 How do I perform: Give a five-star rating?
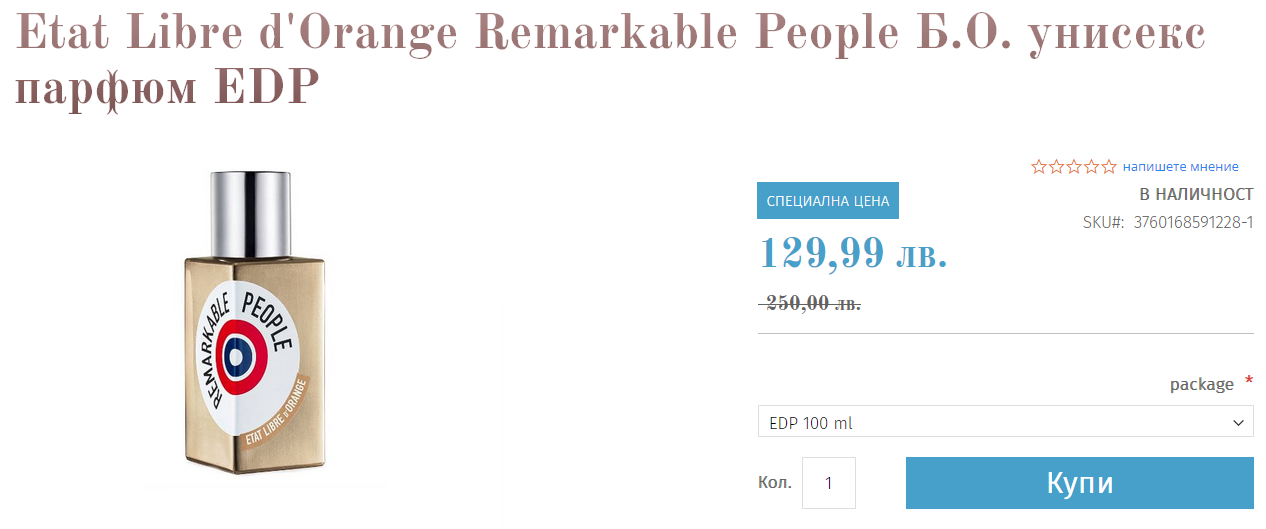click(x=1108, y=167)
